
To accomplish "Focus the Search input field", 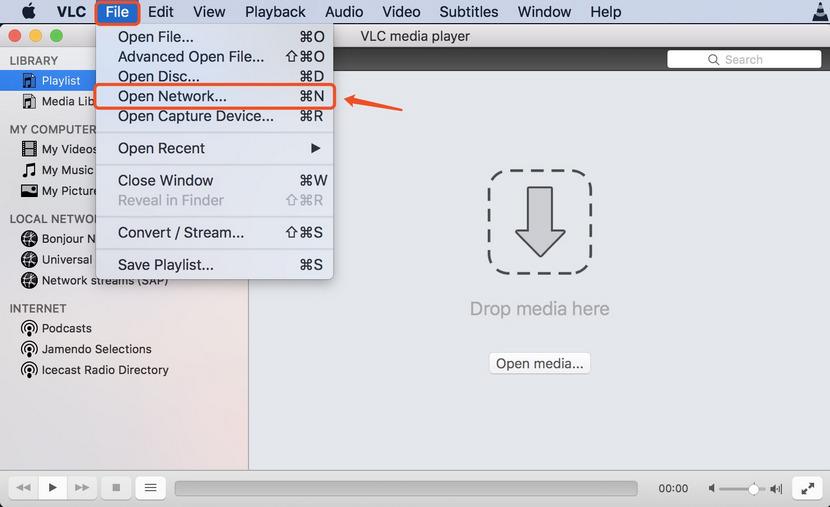I will (x=744, y=59).
